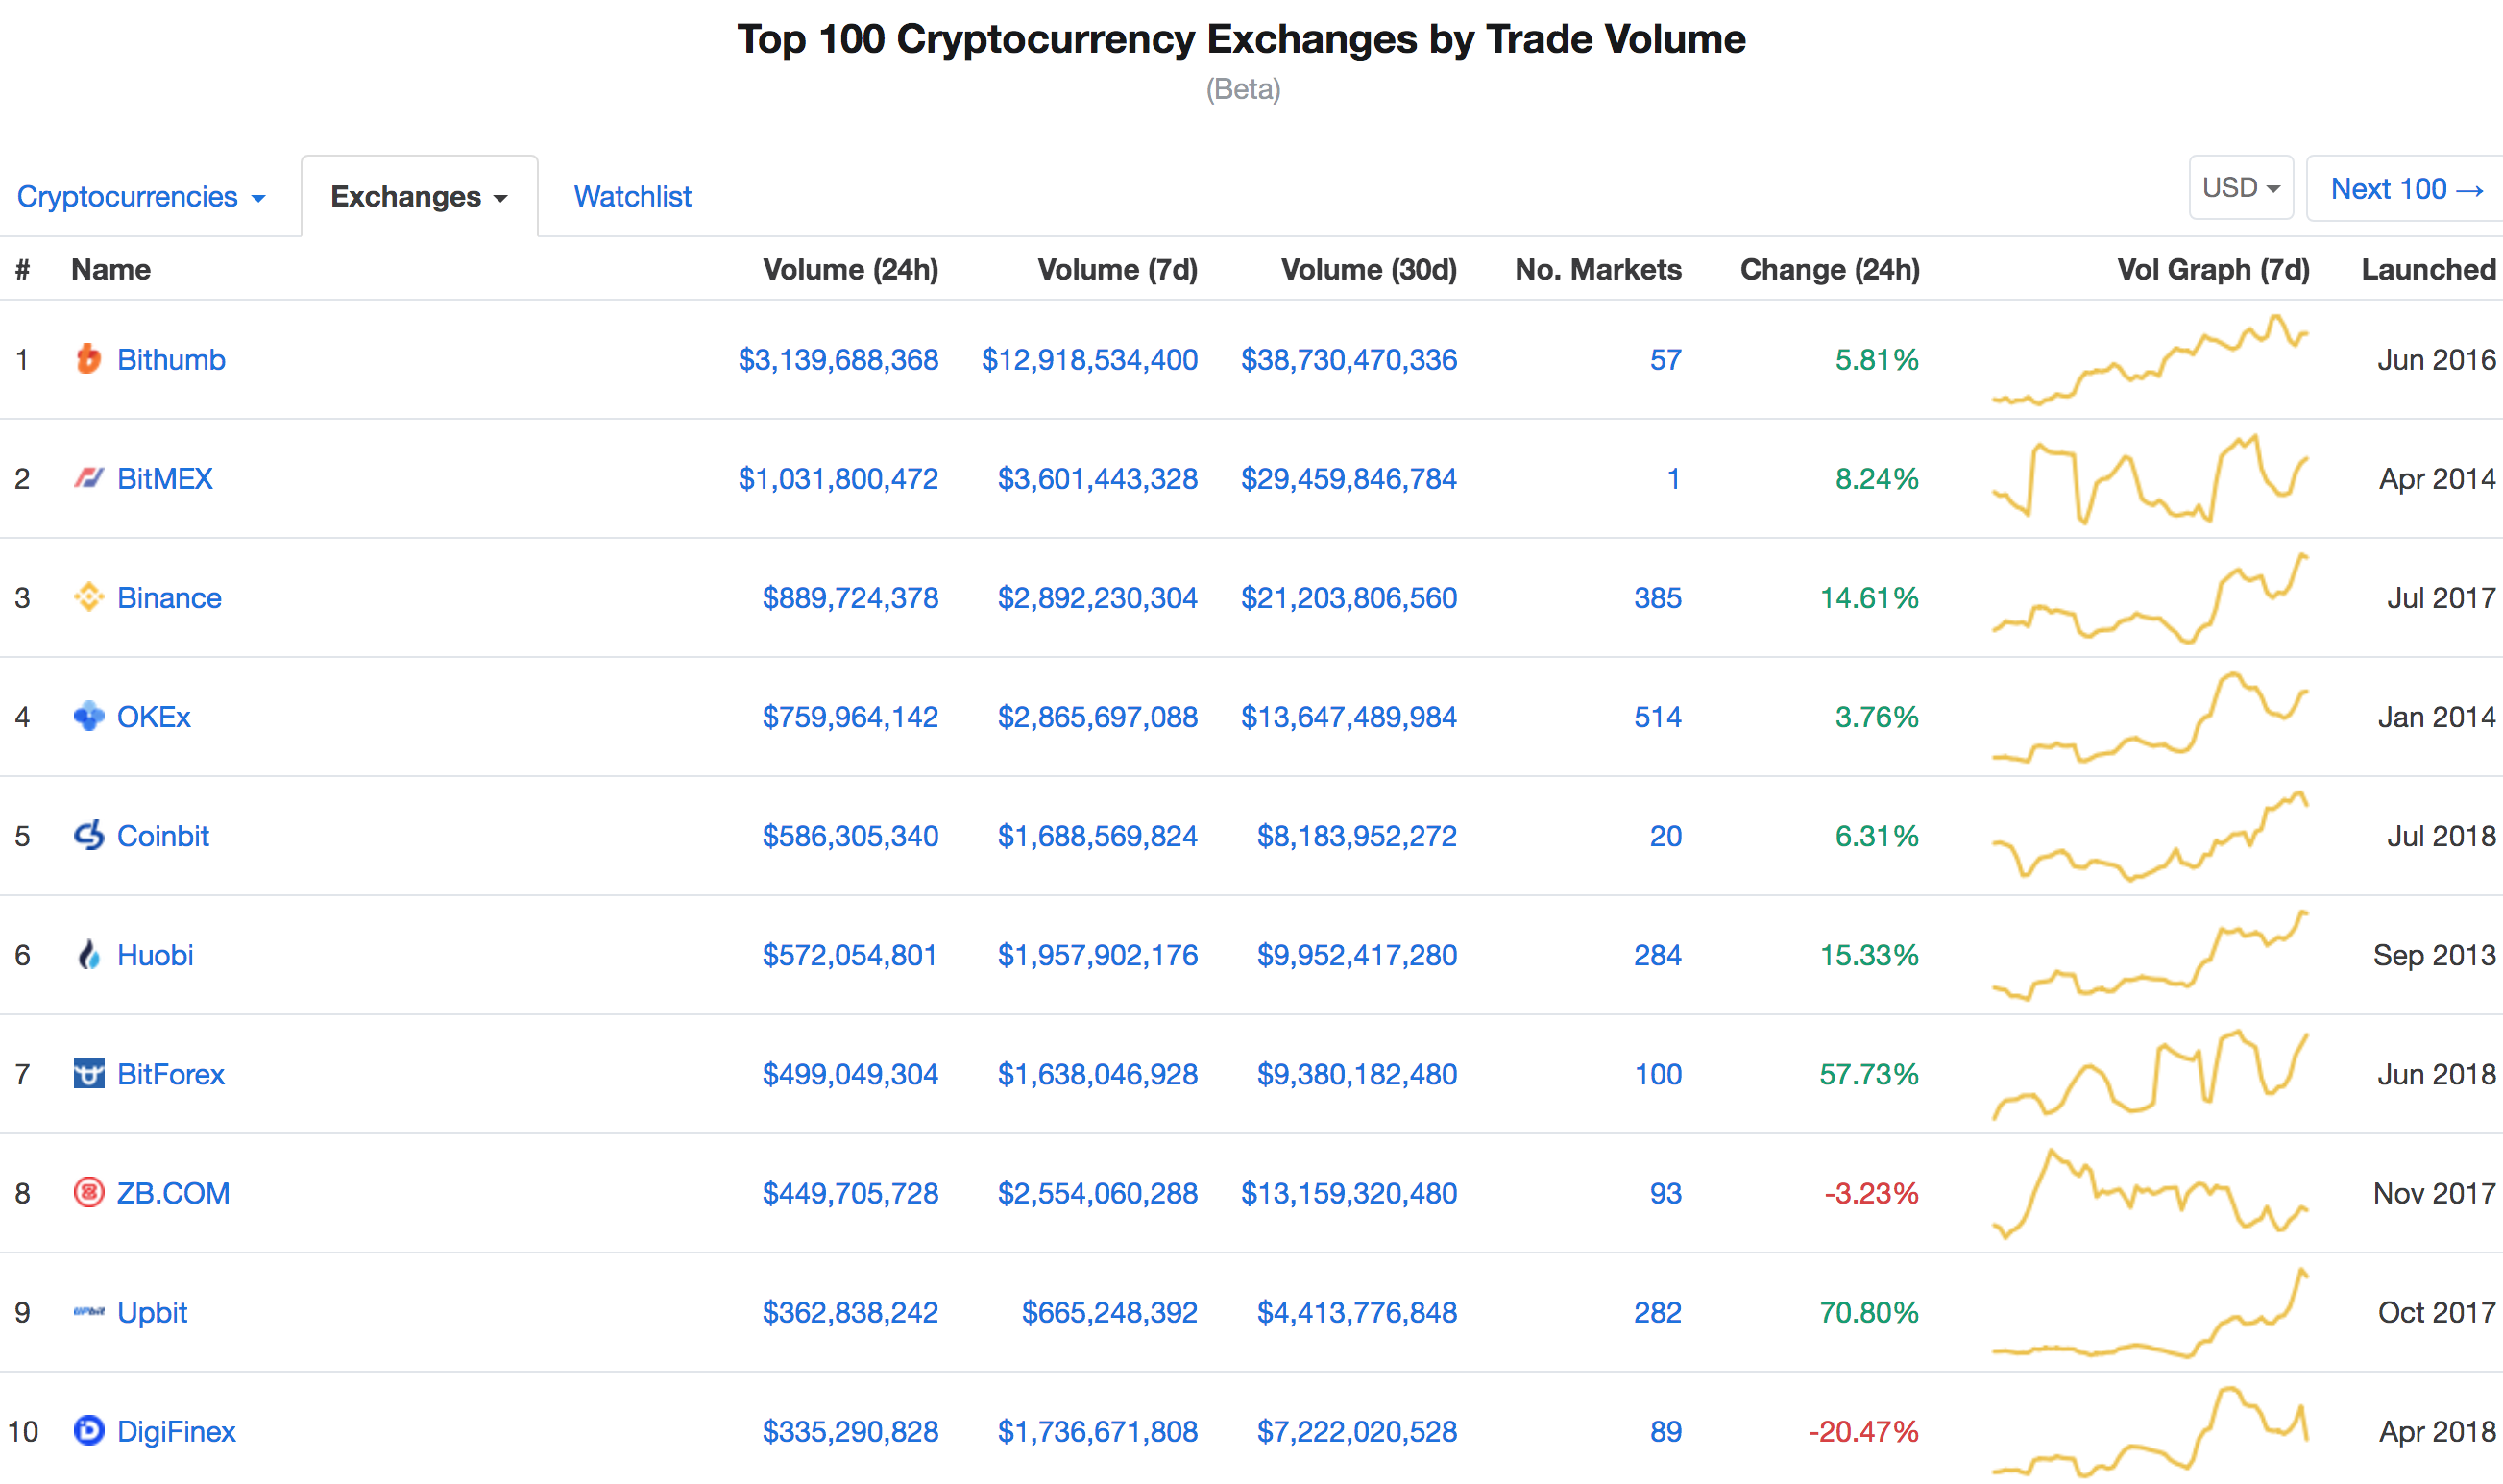Sort by Change (24h) column header
The width and height of the screenshot is (2503, 1484).
click(x=1830, y=269)
